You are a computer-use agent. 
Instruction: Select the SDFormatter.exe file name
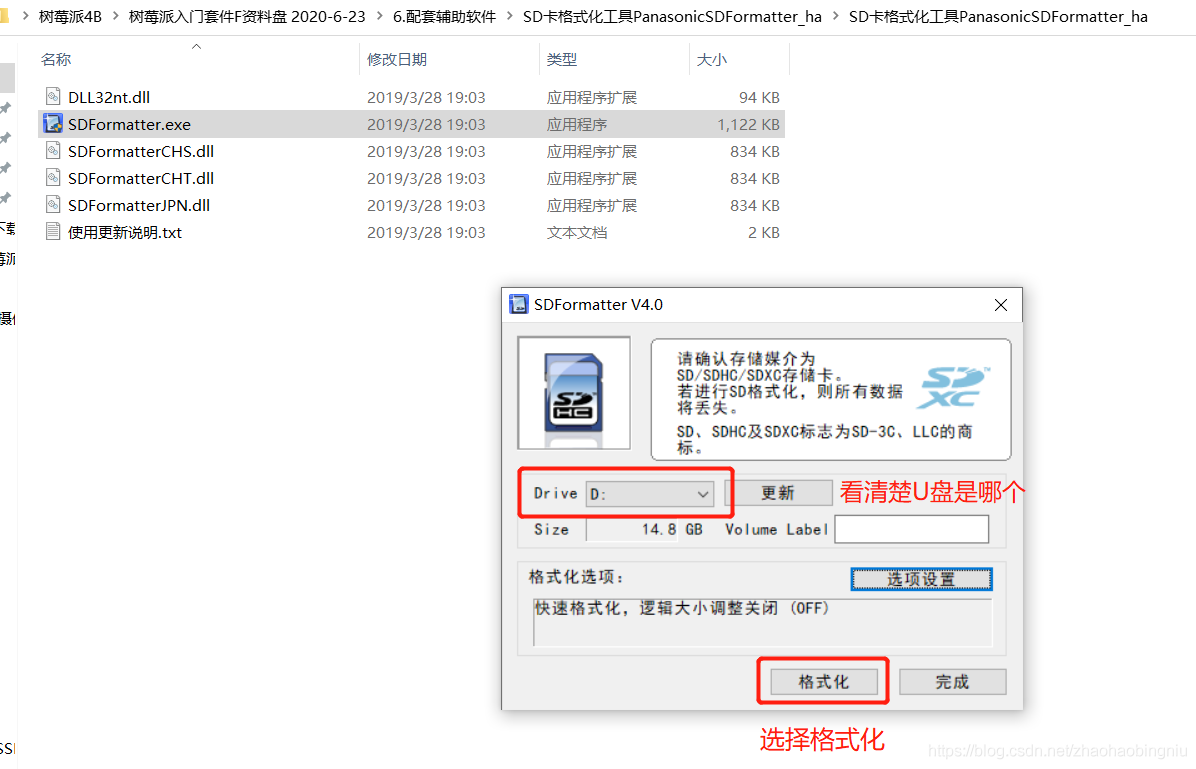coord(129,124)
